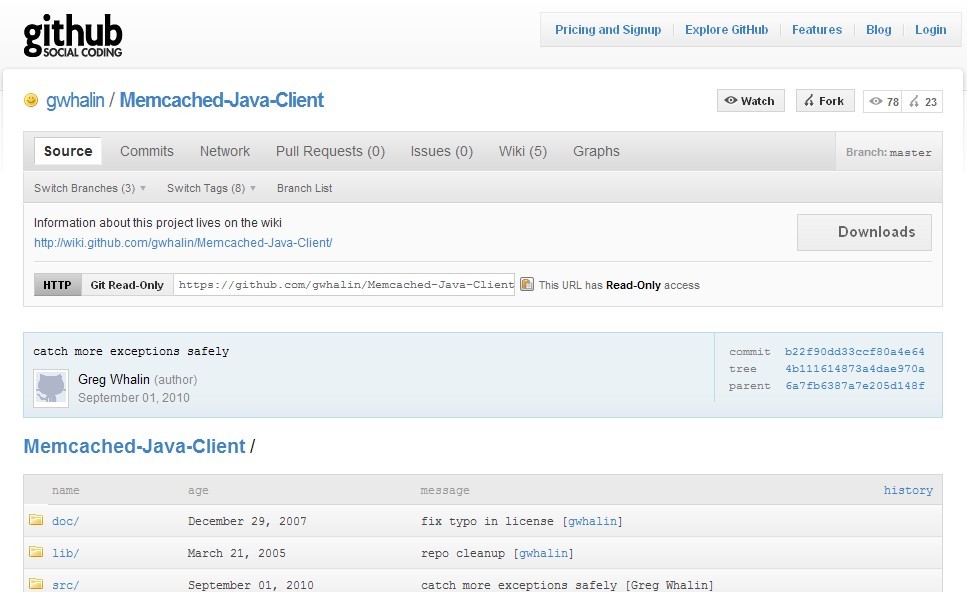The height and width of the screenshot is (592, 967).
Task: Click Greg Whalin's avatar image
Action: pos(51,388)
